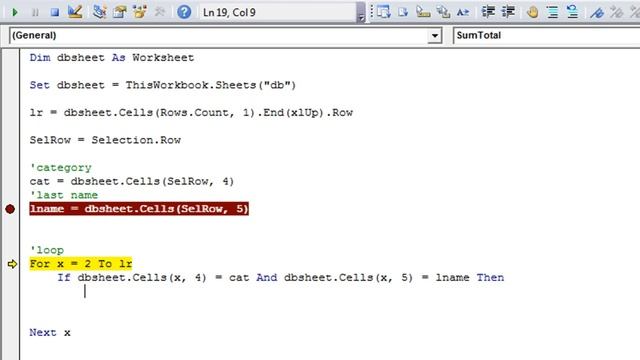The width and height of the screenshot is (640, 360).
Task: Toggle breakpoint with the hand icon
Action: coord(532,12)
